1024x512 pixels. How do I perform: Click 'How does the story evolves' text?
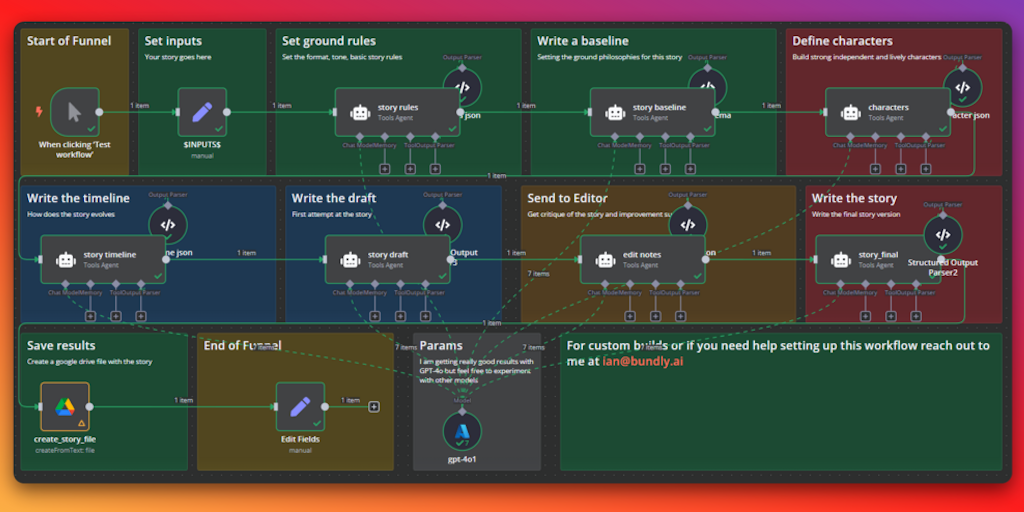pos(71,214)
